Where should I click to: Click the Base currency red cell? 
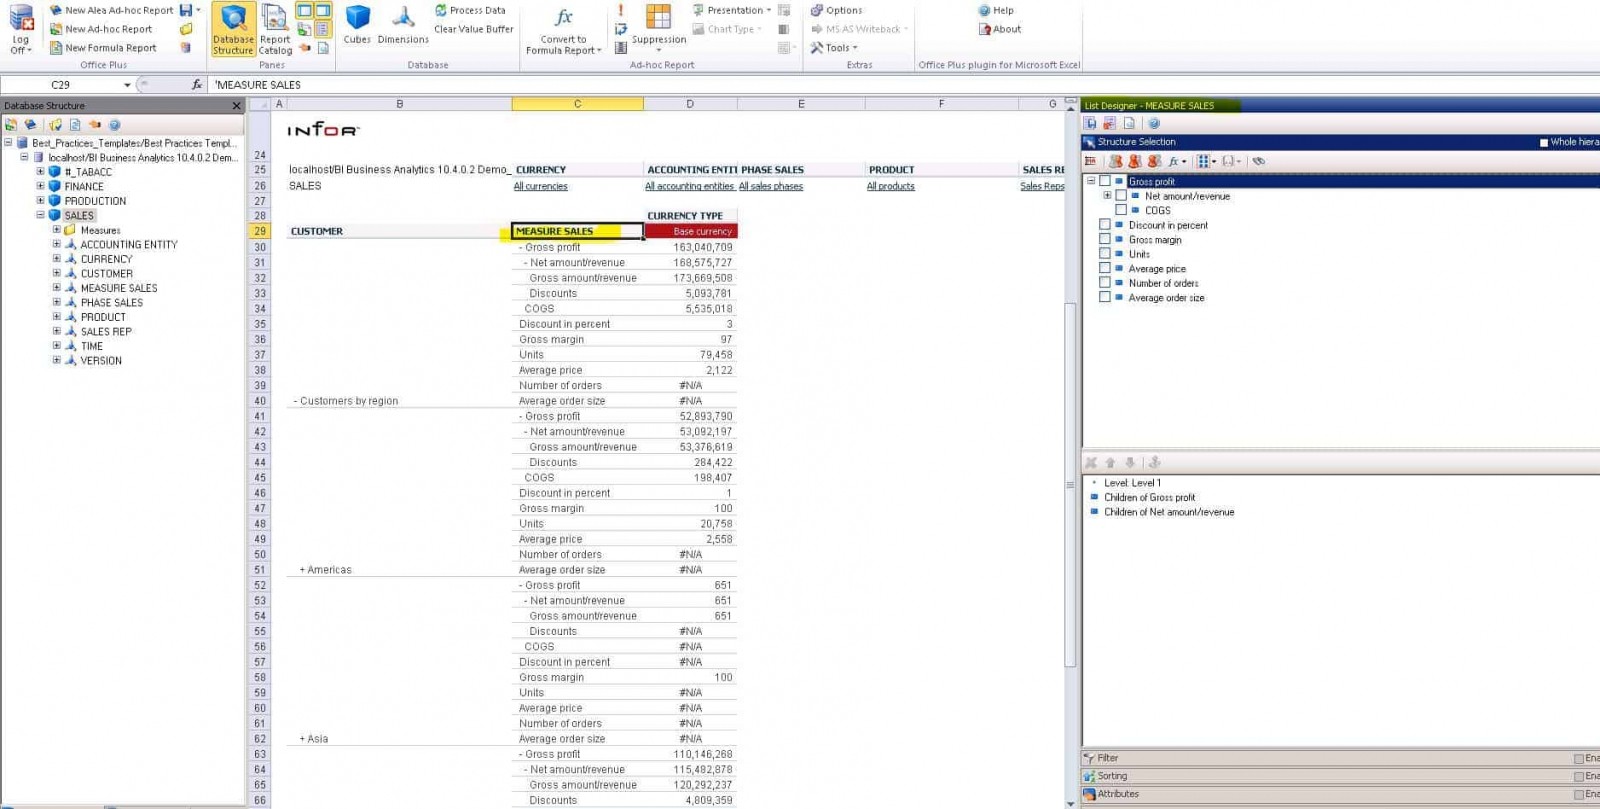click(x=691, y=231)
